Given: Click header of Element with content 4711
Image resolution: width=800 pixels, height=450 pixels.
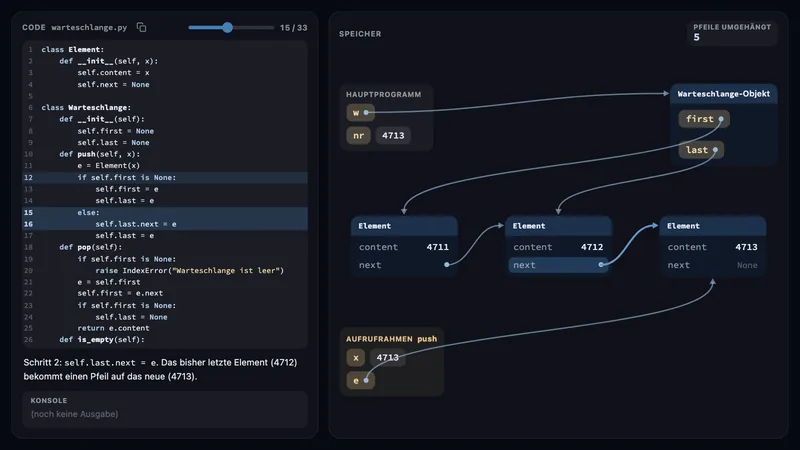Looking at the screenshot, I should tap(404, 226).
